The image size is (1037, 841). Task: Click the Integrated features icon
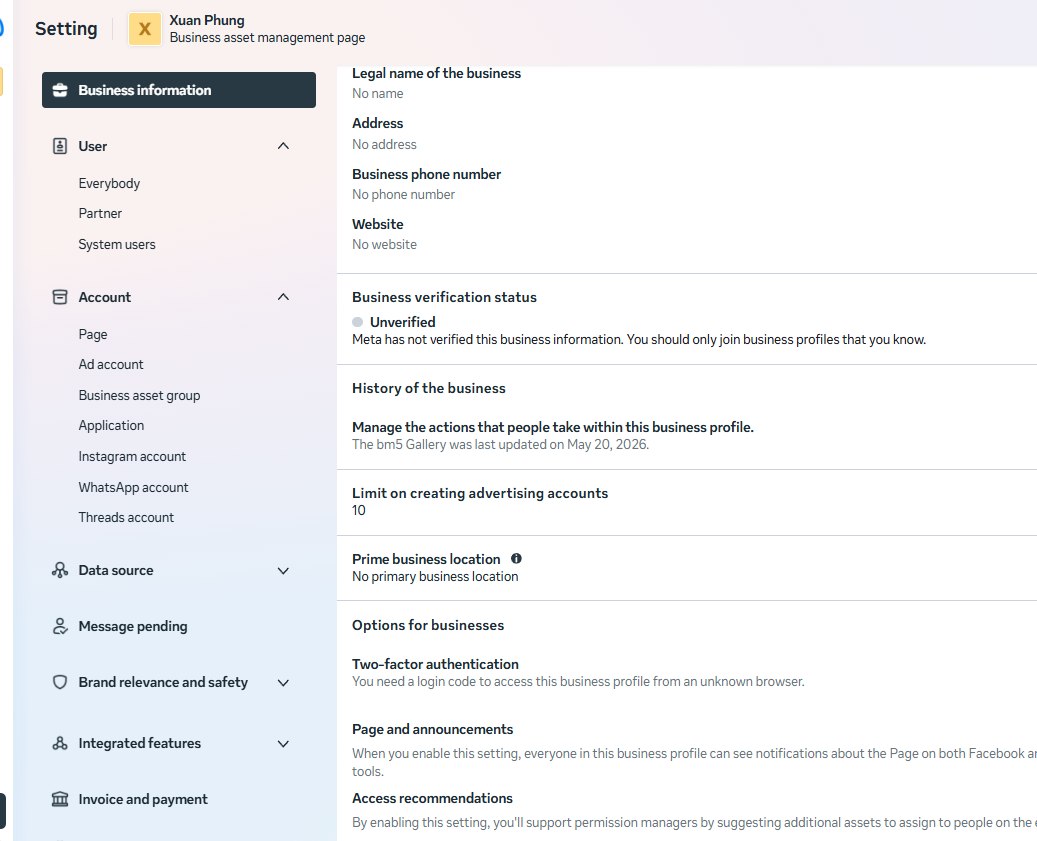[x=60, y=743]
